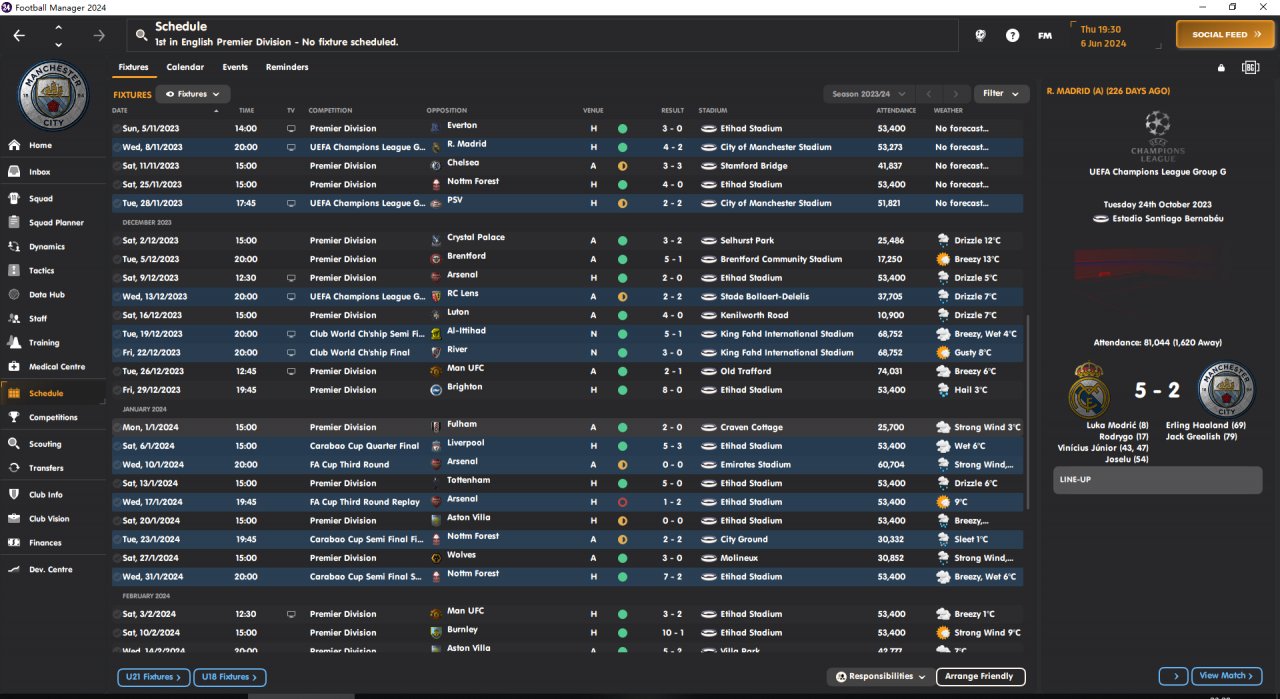Open the Social Feed
Screen dimensions: 1280x699
click(1225, 35)
